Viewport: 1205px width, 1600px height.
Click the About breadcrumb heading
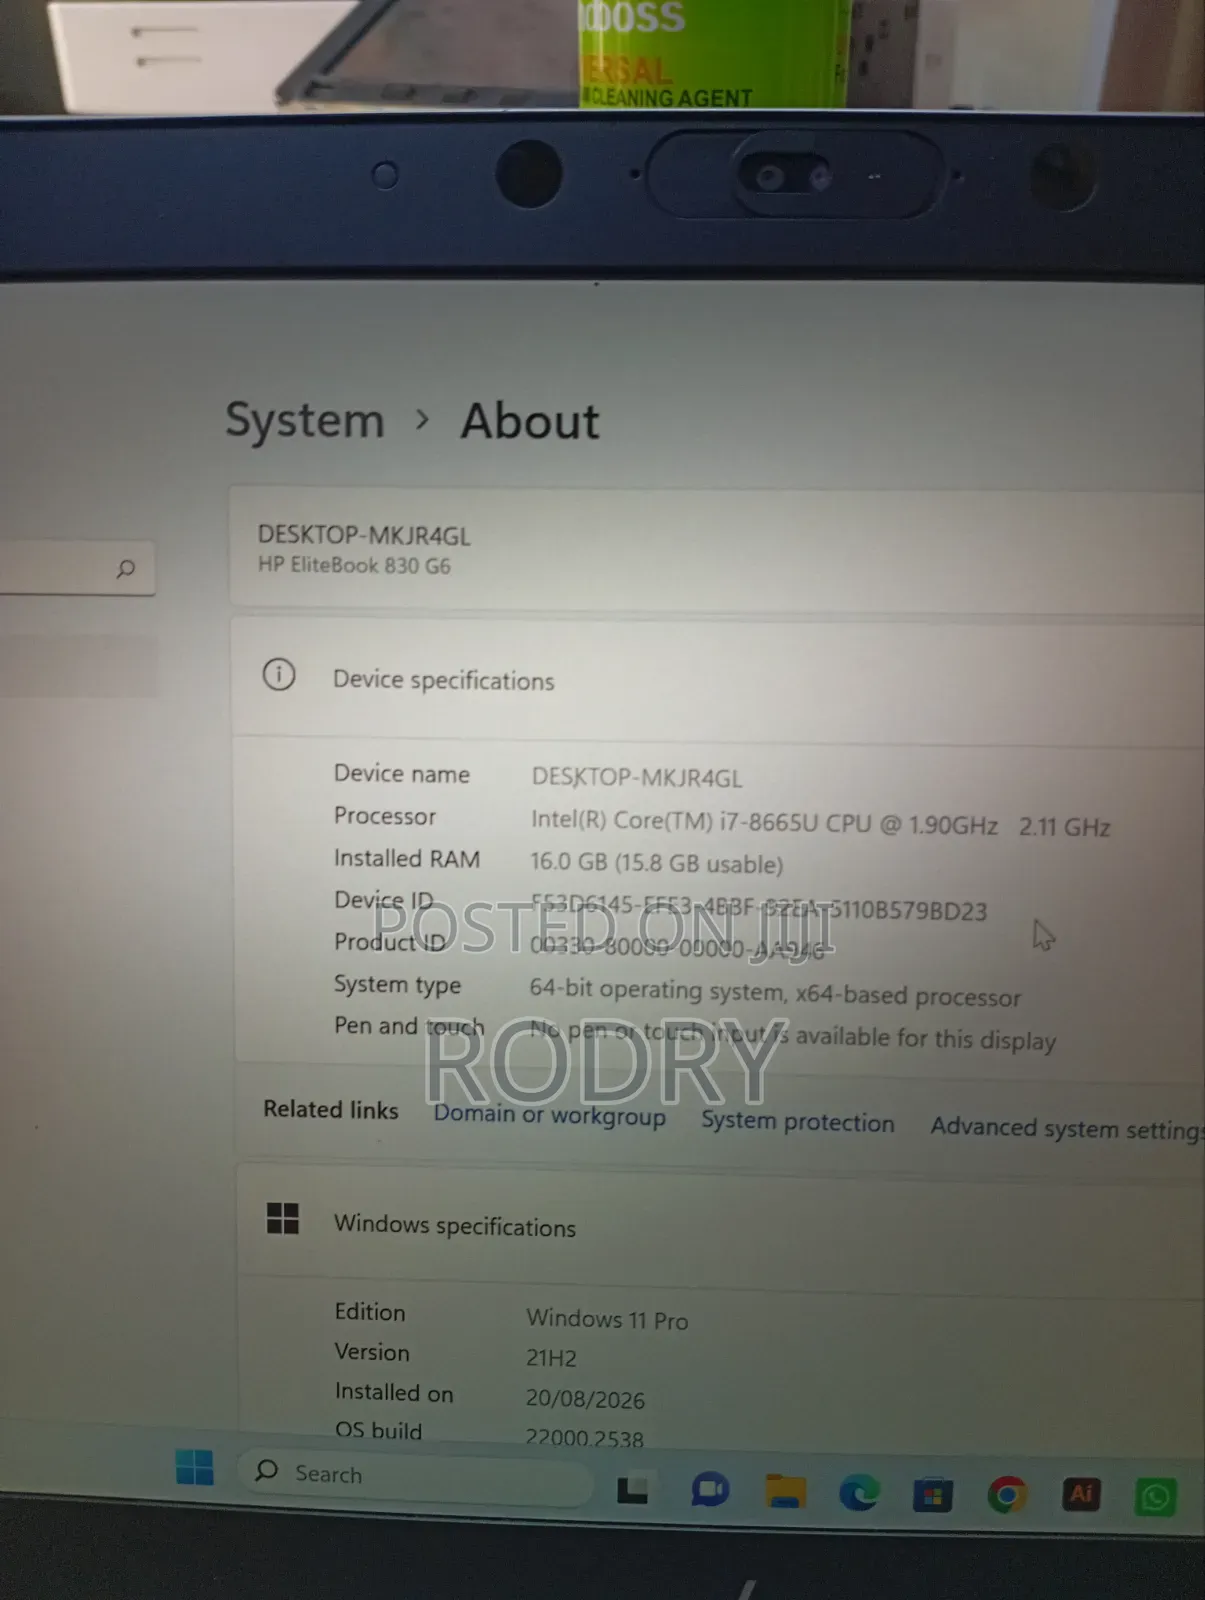530,421
